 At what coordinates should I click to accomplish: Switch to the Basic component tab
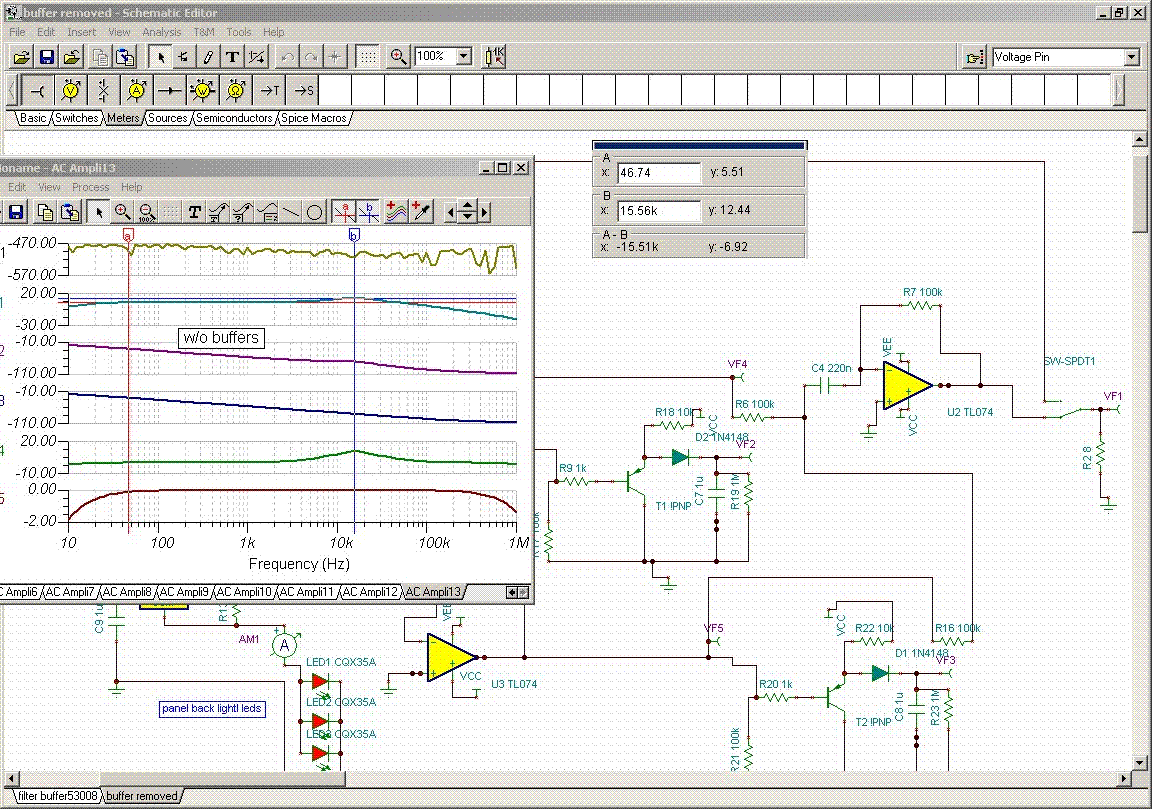[33, 118]
